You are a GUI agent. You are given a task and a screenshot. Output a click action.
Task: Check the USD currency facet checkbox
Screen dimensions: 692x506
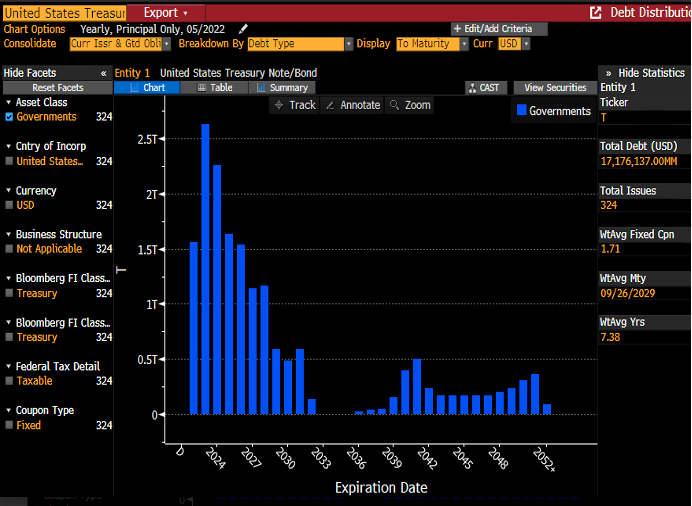tap(9, 205)
